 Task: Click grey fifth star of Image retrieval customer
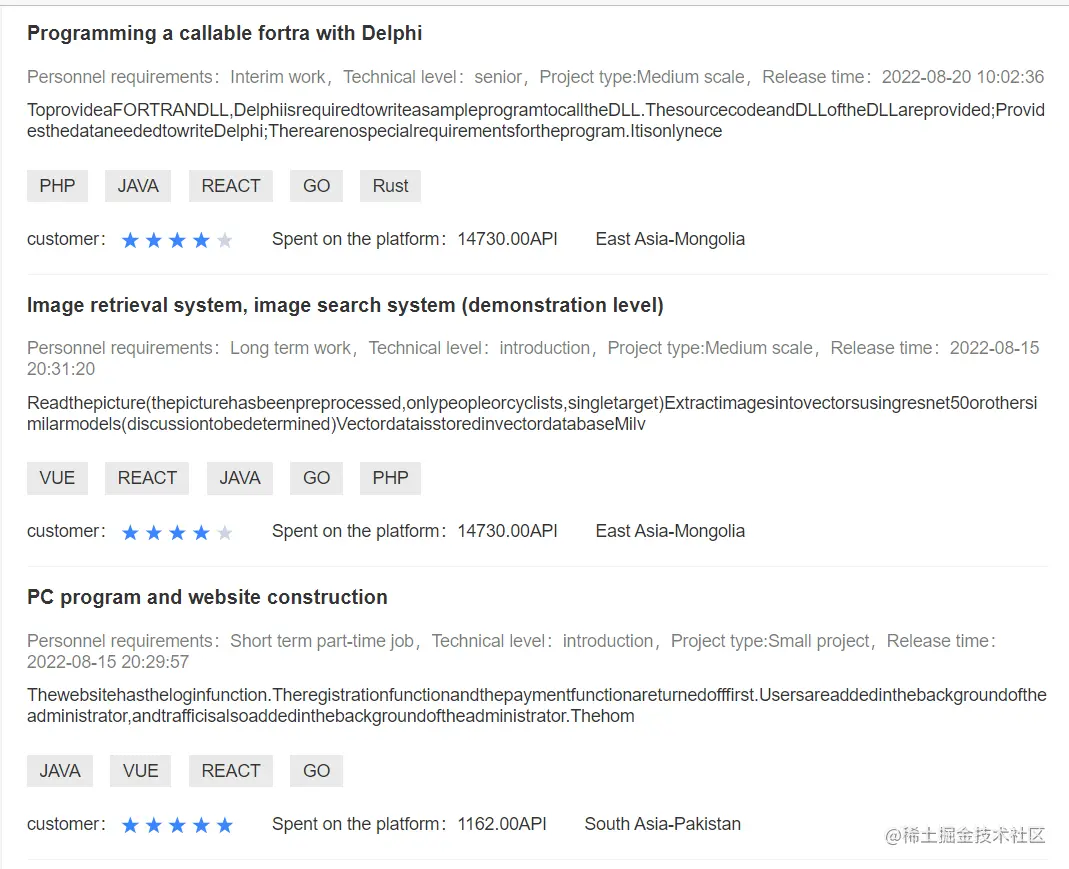(x=224, y=532)
